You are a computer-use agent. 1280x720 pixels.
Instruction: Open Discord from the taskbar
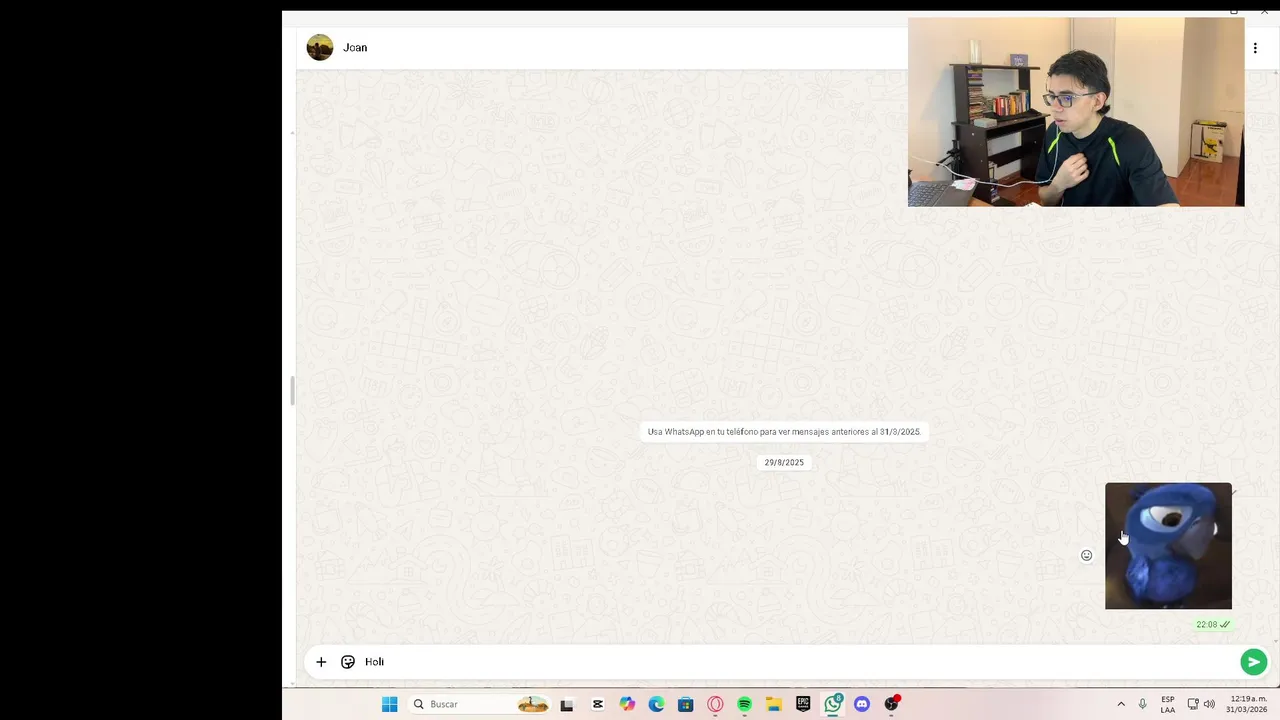[862, 704]
